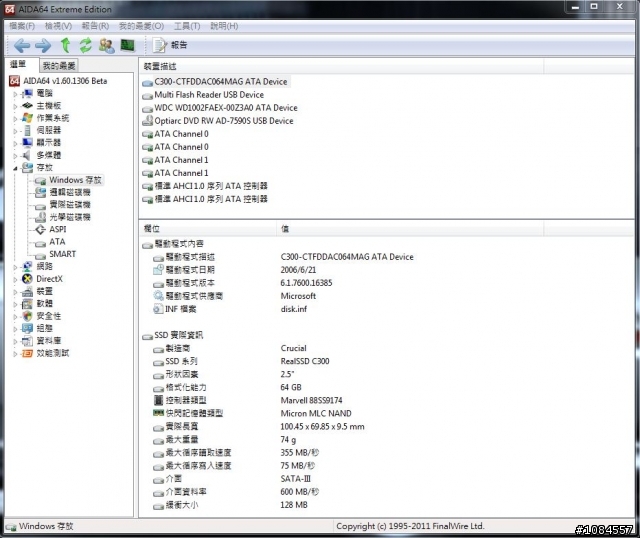Click the two-people toolbar icon
This screenshot has height=538, width=640.
click(x=107, y=45)
